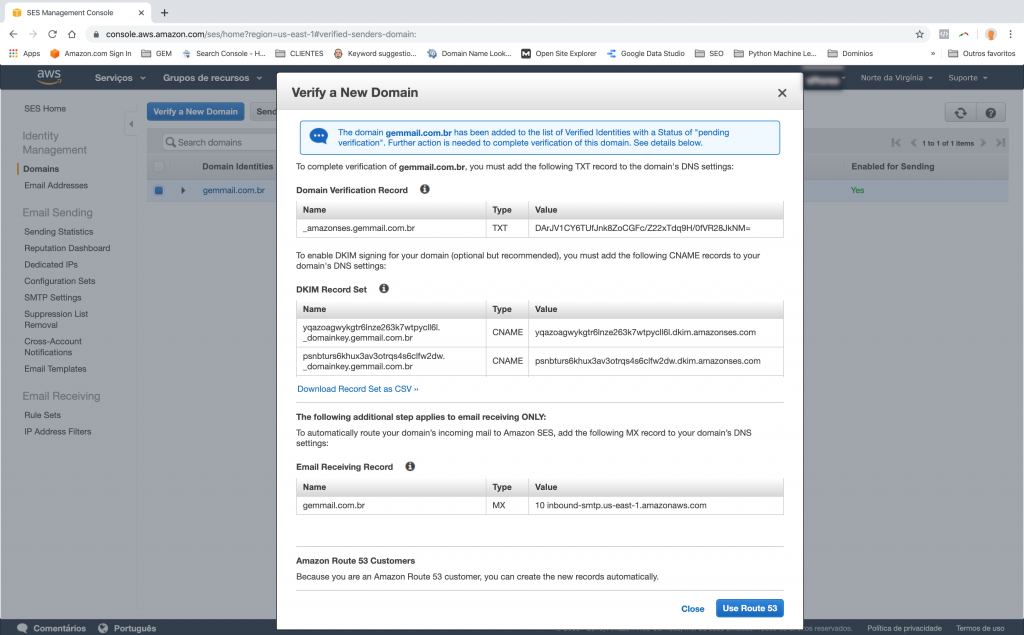This screenshot has width=1024, height=635.
Task: Click the Email Receiving Record info icon
Action: (410, 466)
